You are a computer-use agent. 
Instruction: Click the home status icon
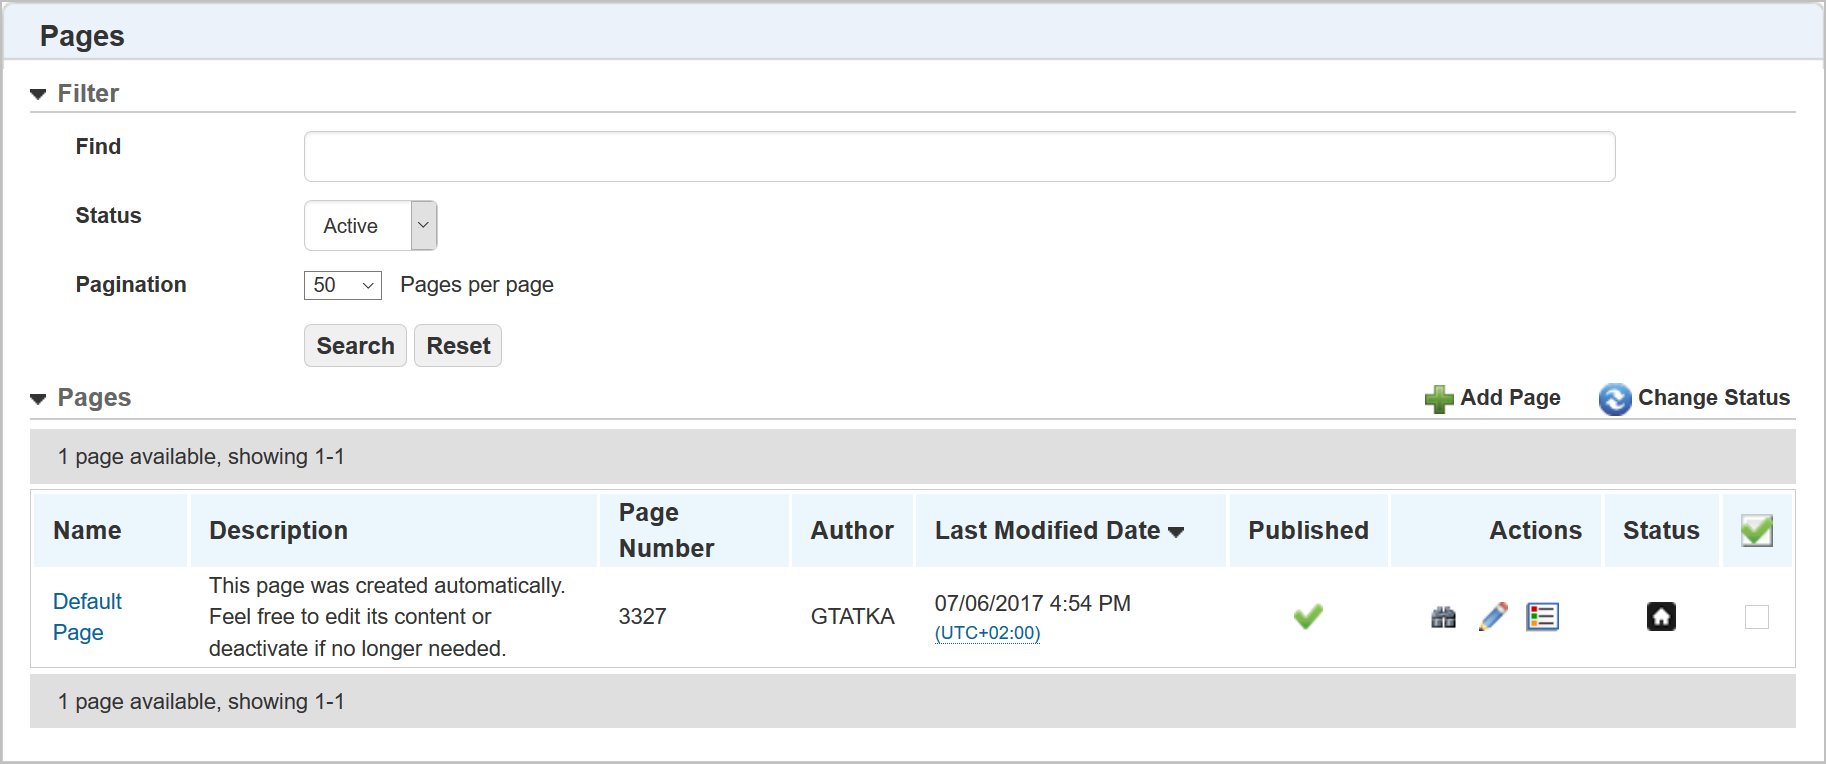(1661, 617)
